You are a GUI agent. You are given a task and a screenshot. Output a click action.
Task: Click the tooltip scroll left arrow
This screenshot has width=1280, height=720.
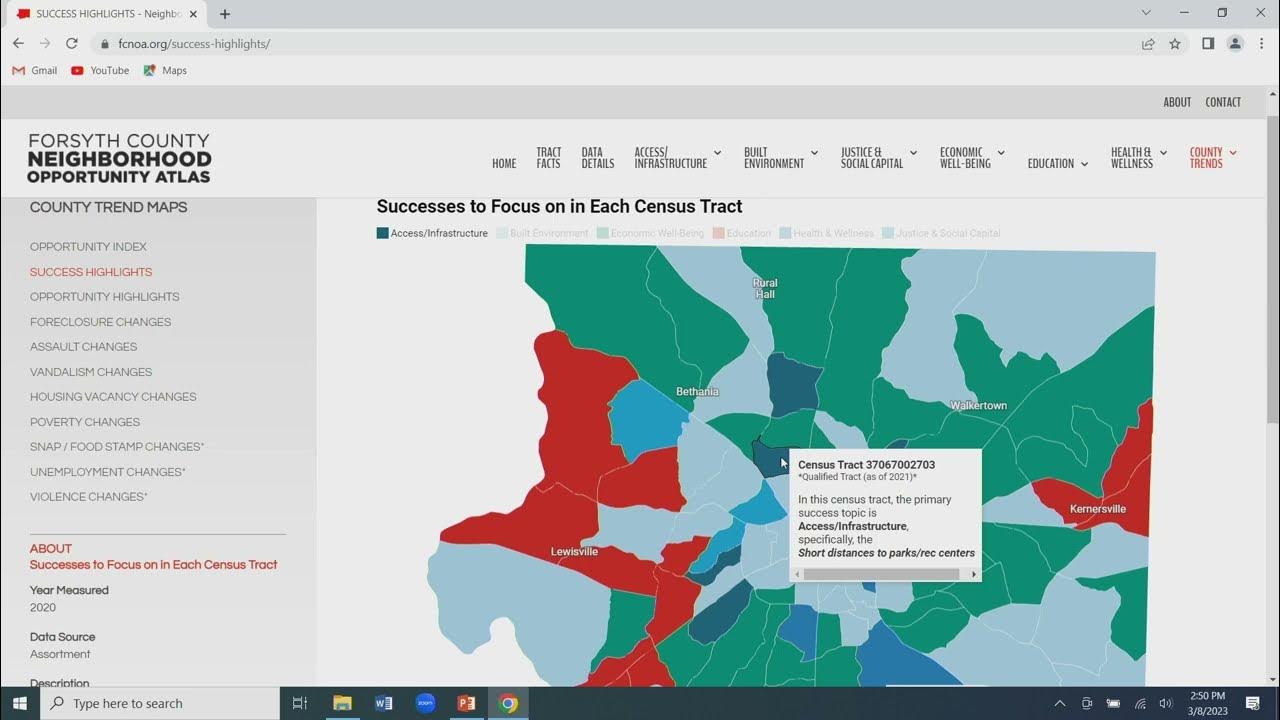(x=797, y=574)
